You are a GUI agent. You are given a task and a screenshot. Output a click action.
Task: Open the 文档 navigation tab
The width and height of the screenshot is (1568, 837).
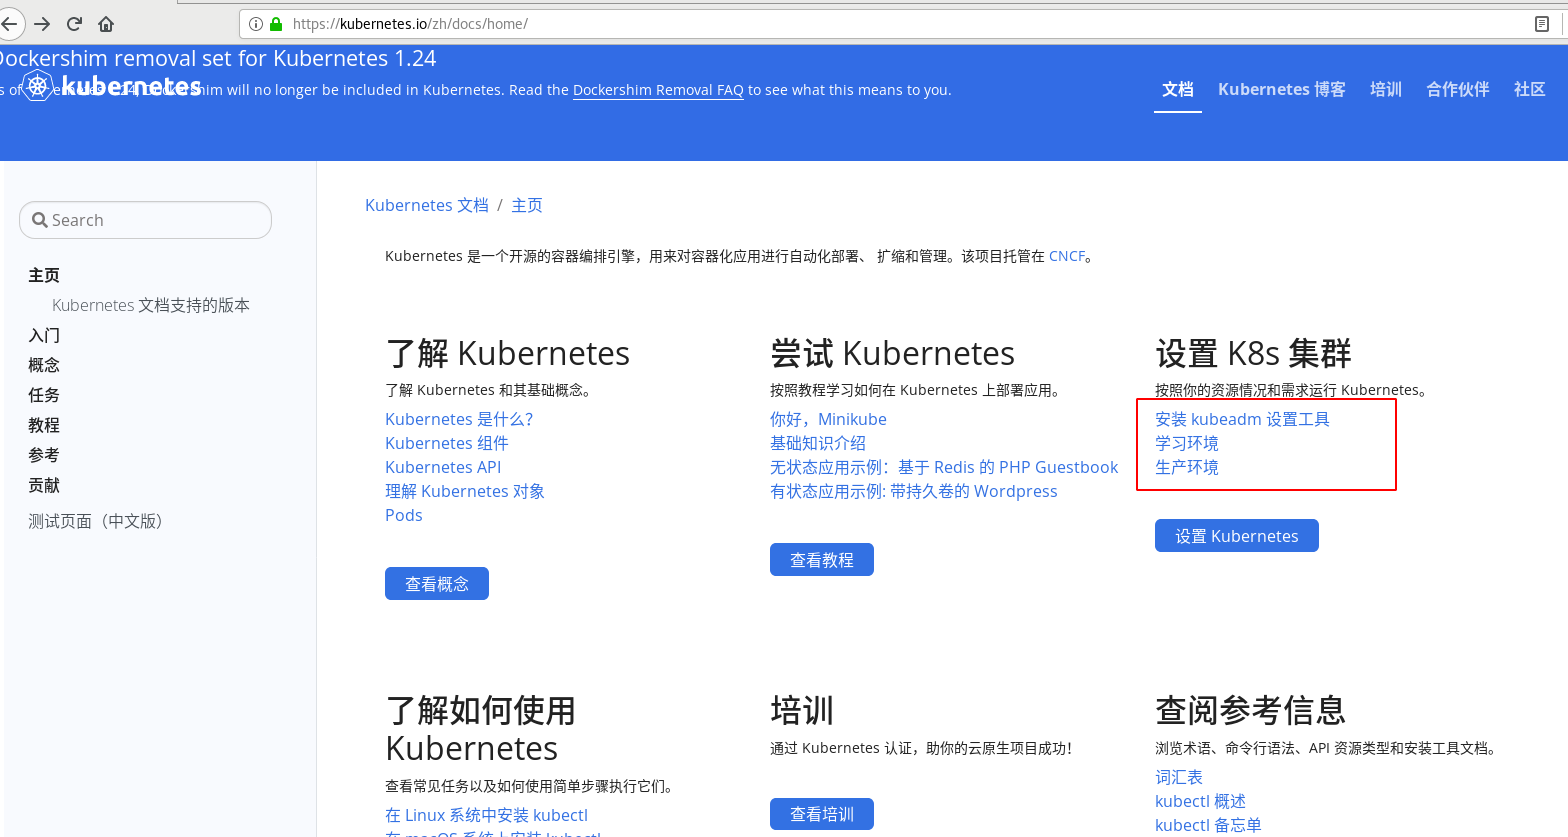[1178, 90]
